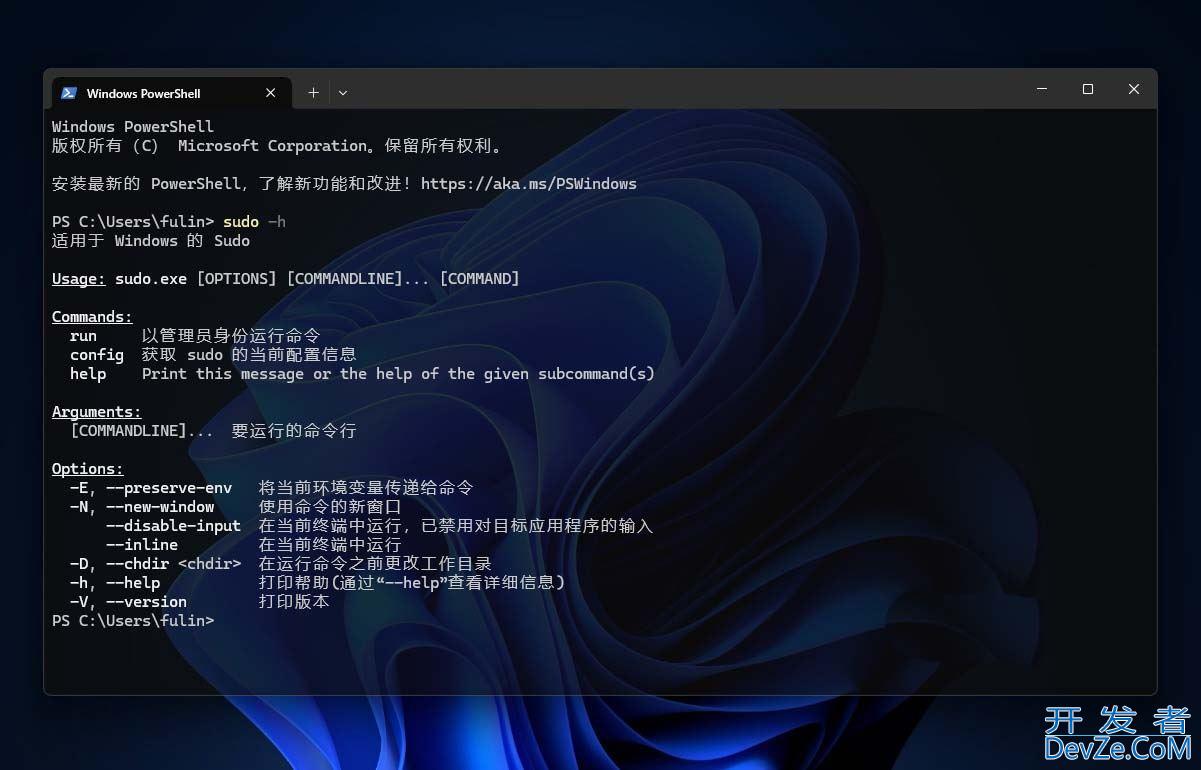Click 'Microsoft Corporation' in the copyright line

coord(273,146)
